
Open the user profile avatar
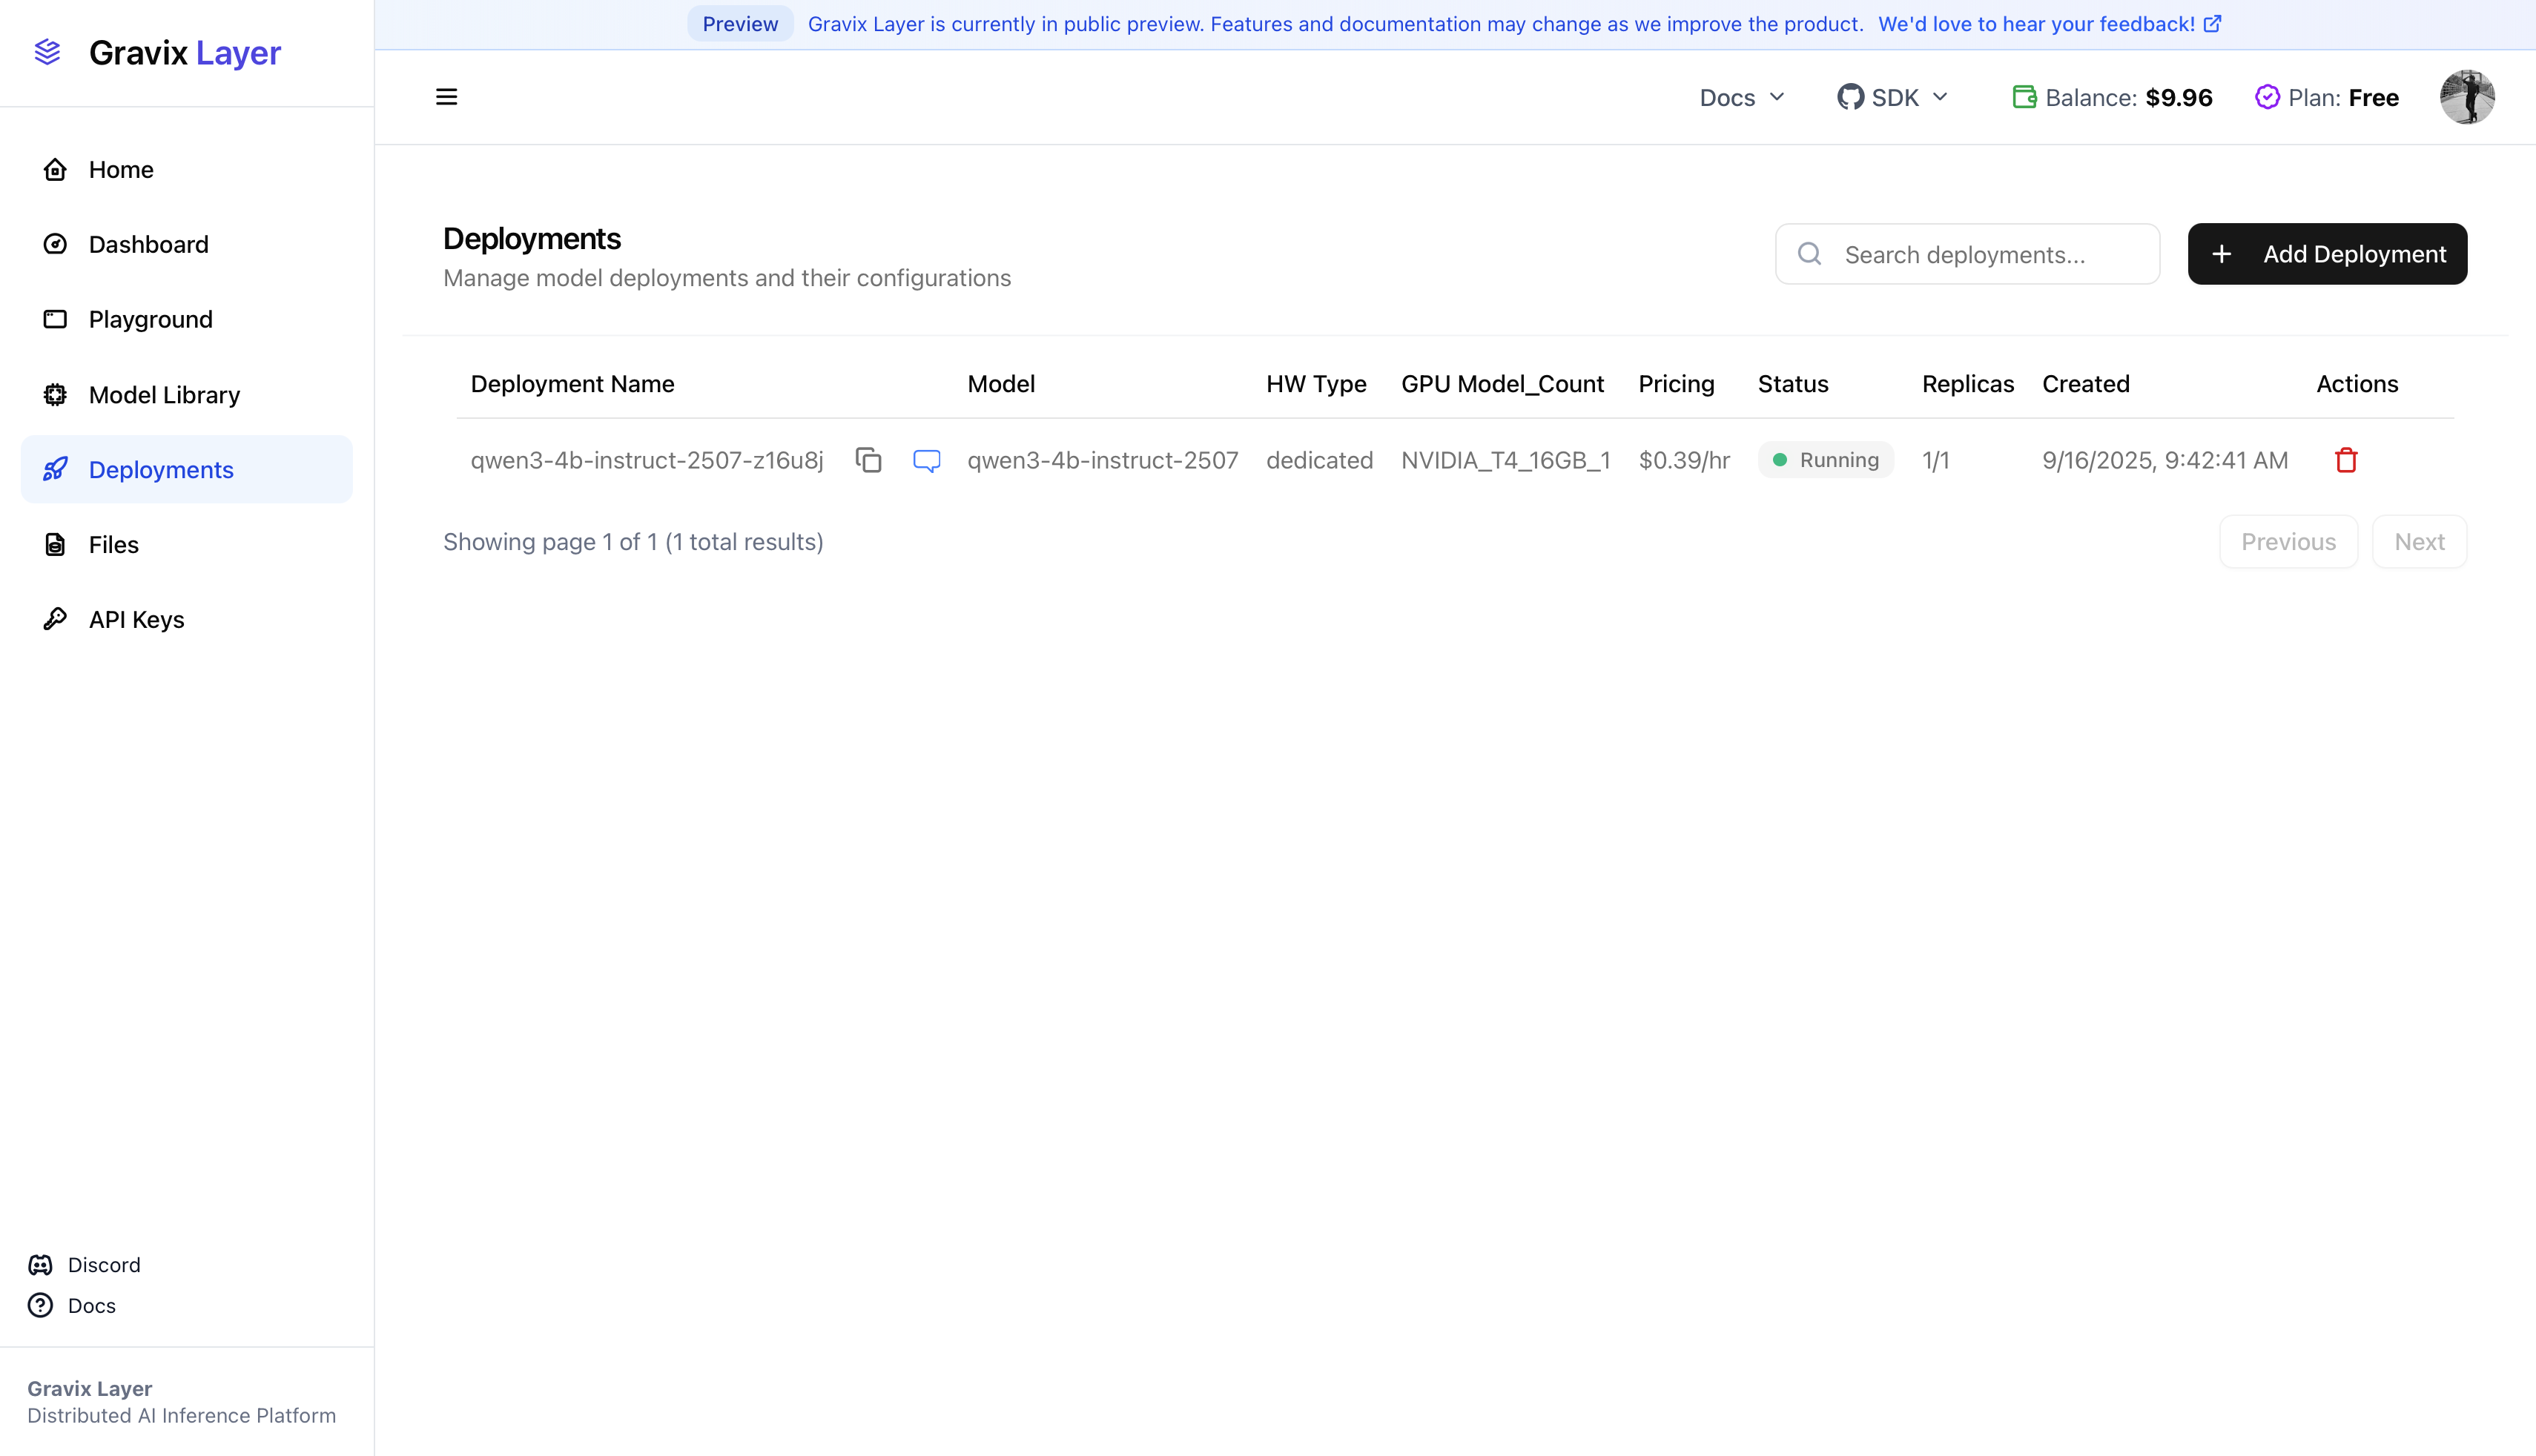(x=2466, y=97)
